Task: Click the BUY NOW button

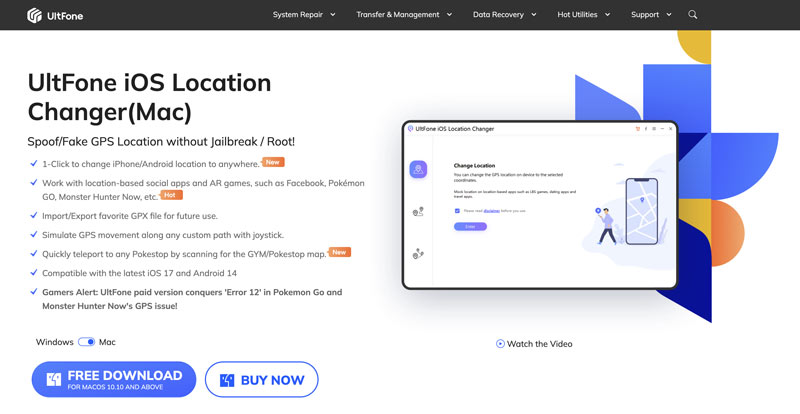Action: point(261,380)
